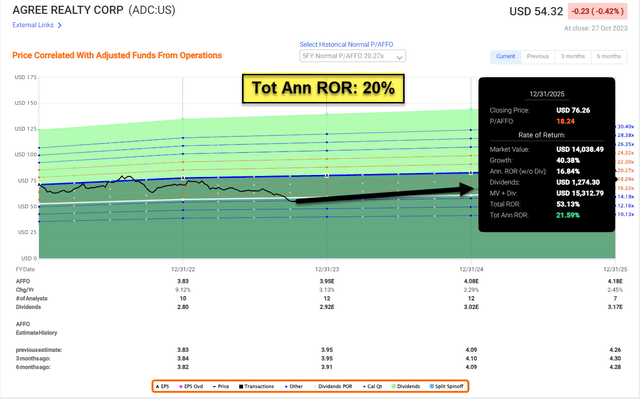Select the Current tab

505,56
